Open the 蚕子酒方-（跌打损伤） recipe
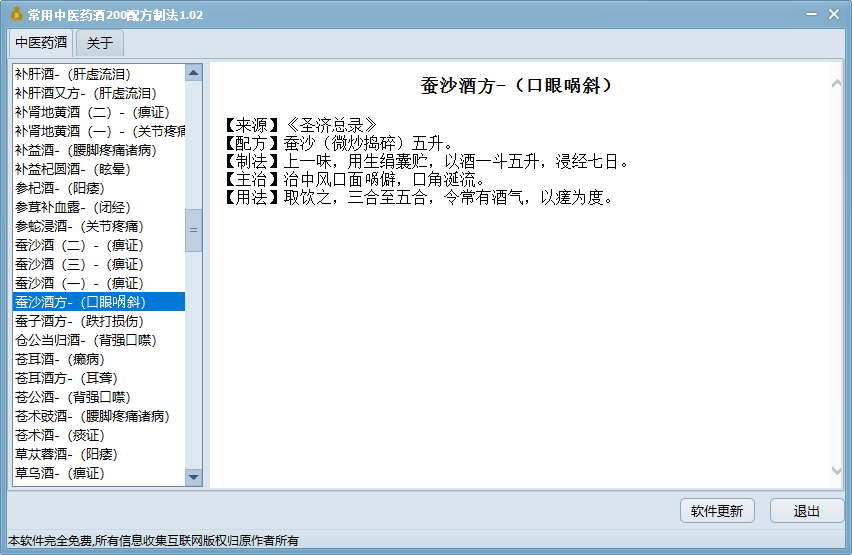 (79, 321)
